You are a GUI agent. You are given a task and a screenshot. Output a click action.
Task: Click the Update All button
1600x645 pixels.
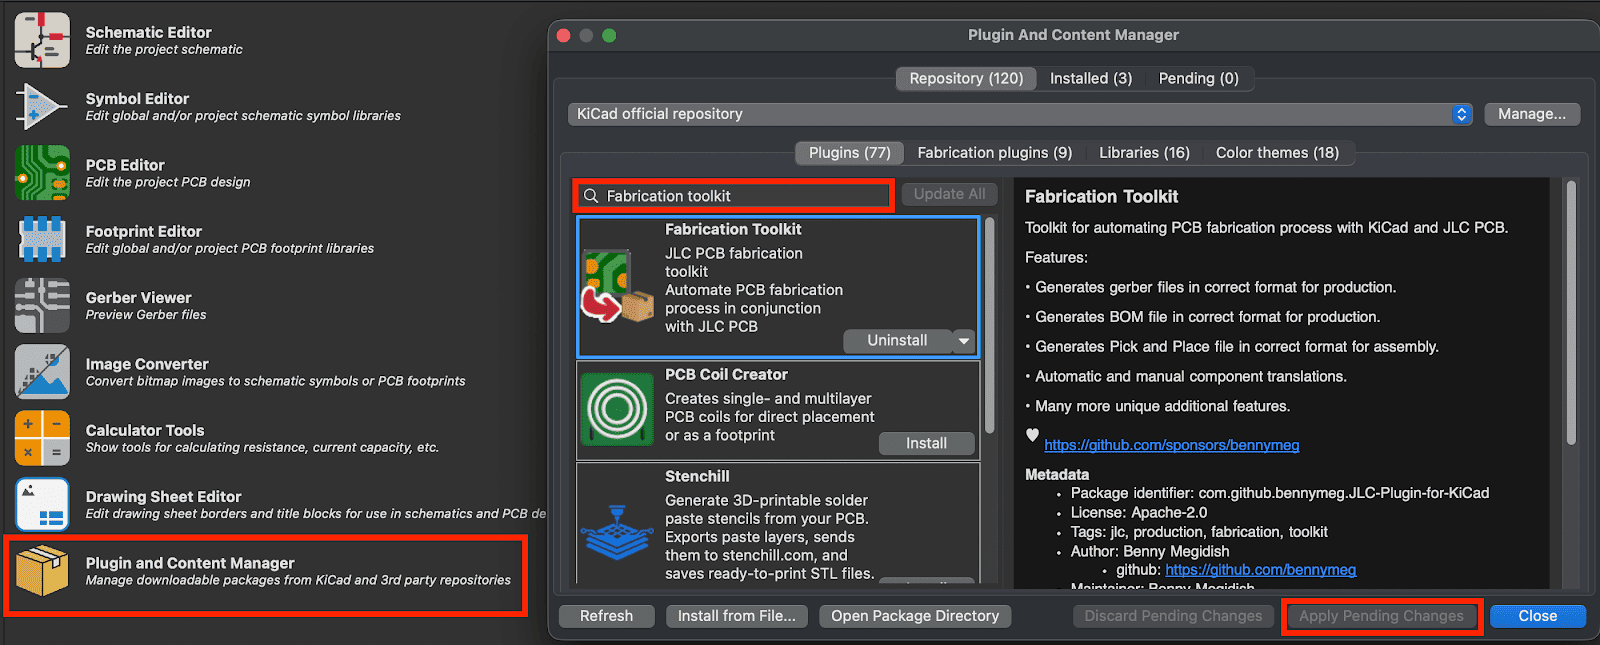click(949, 194)
